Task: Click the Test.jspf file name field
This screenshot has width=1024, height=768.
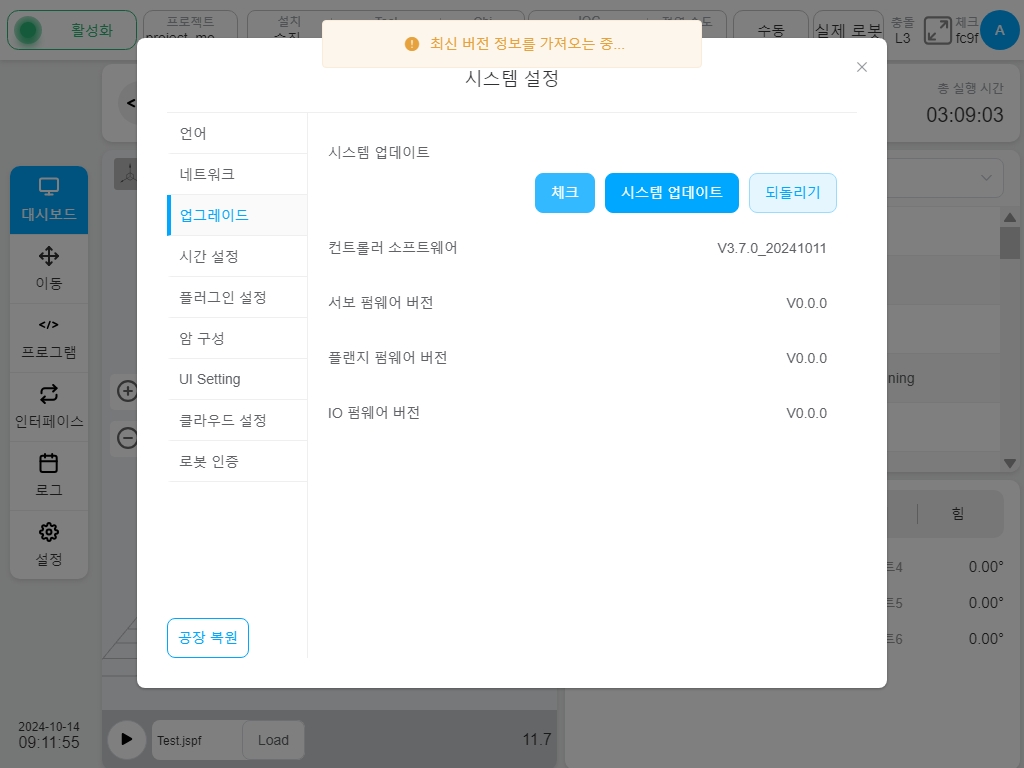Action: [x=197, y=740]
